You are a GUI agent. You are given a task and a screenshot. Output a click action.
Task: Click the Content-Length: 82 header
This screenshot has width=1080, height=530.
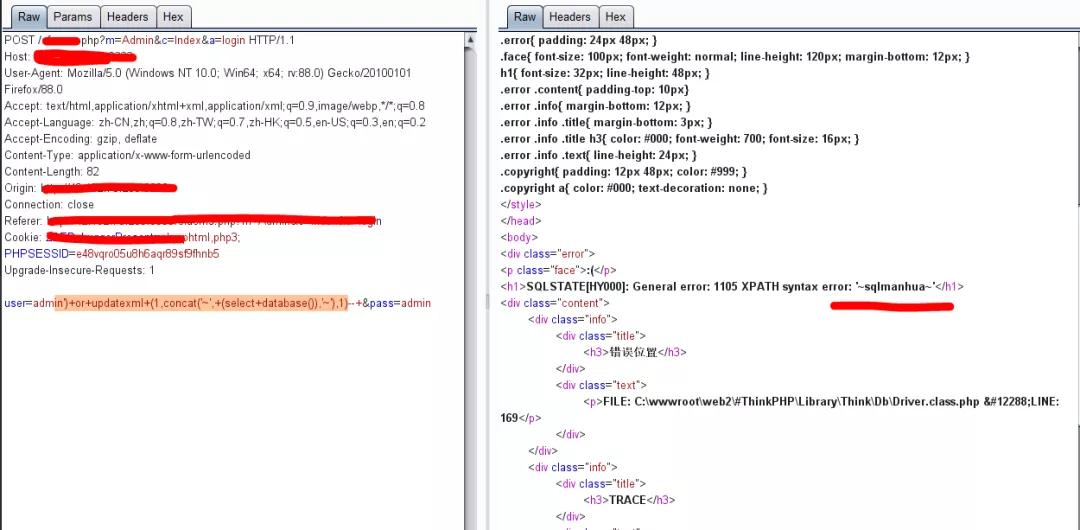coord(51,172)
